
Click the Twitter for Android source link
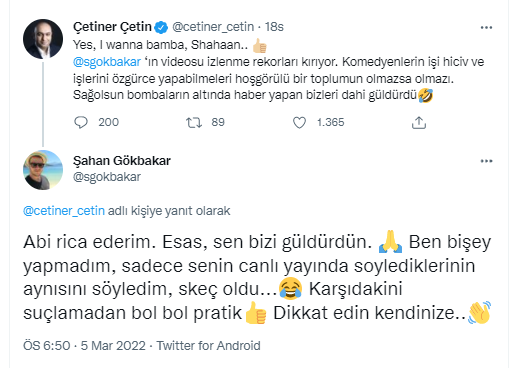[208, 346]
